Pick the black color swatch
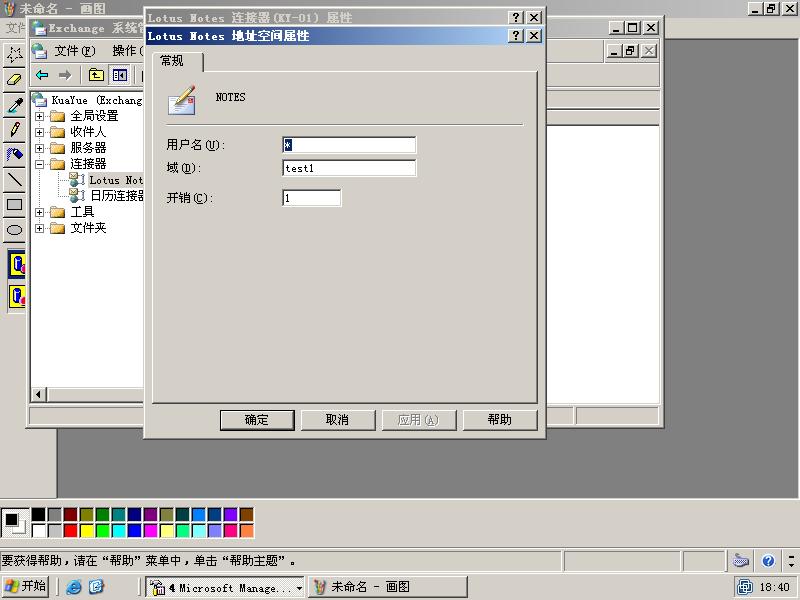The image size is (800, 600). [38, 514]
